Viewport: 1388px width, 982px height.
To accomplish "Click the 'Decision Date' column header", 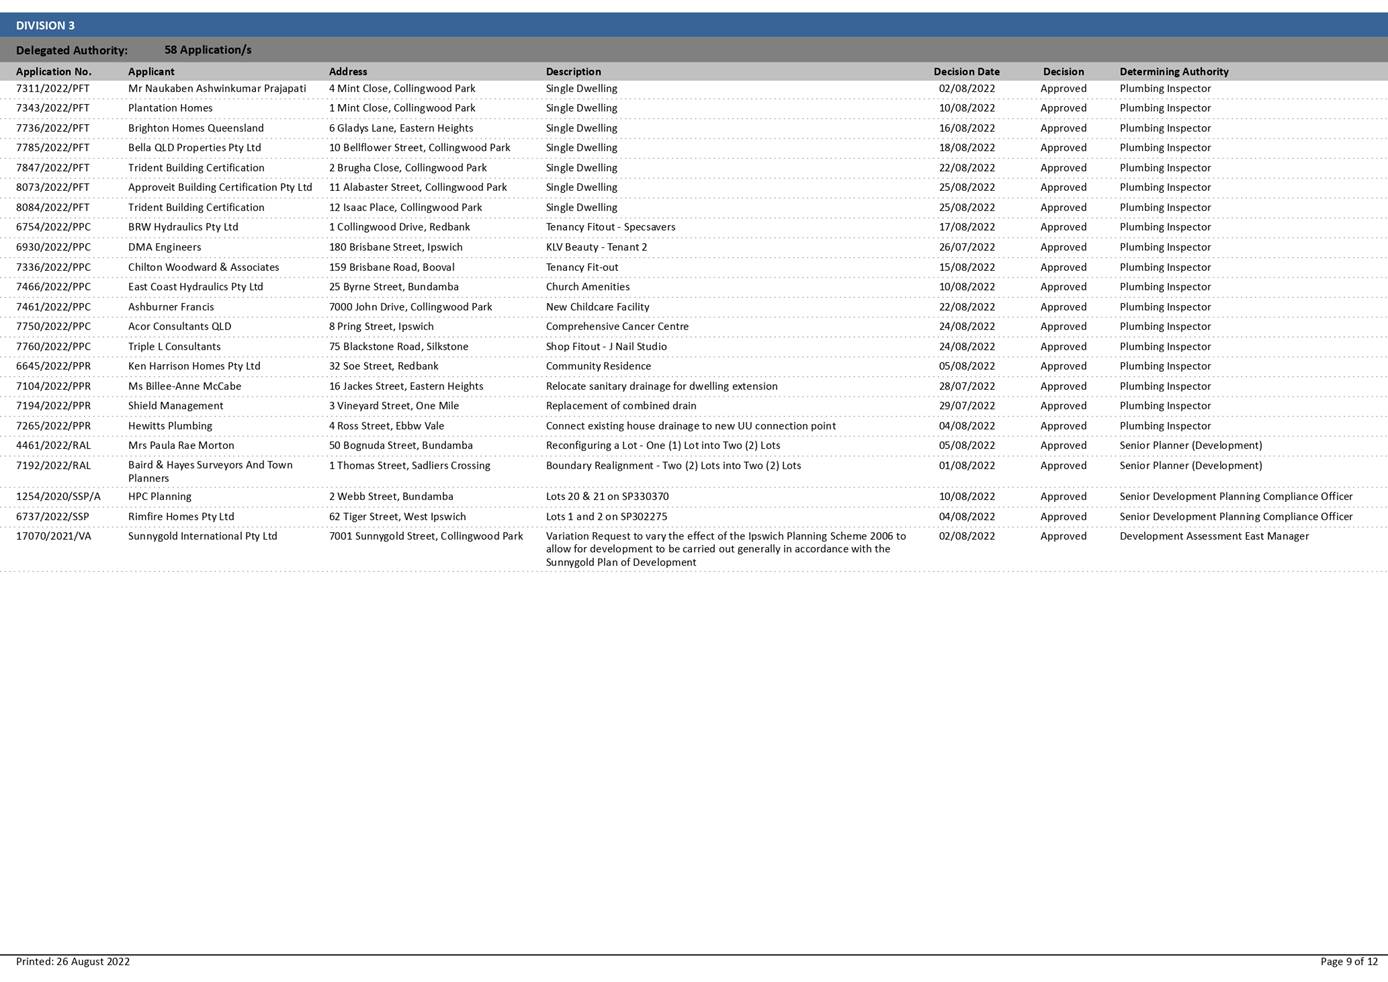I will (966, 71).
